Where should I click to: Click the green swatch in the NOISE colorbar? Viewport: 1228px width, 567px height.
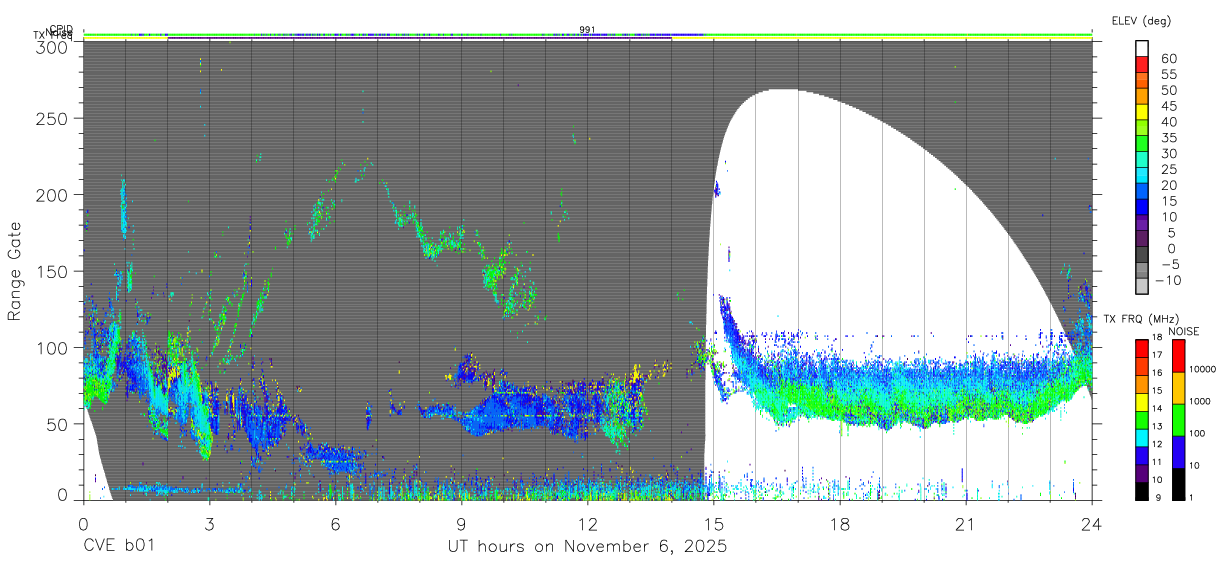[1178, 420]
